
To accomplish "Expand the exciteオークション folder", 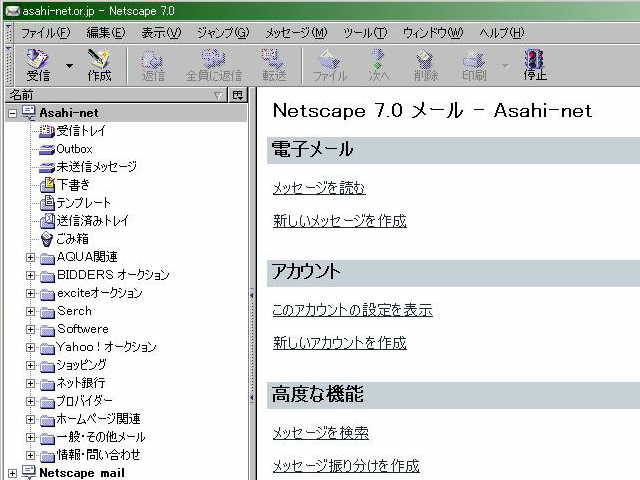I will point(30,293).
